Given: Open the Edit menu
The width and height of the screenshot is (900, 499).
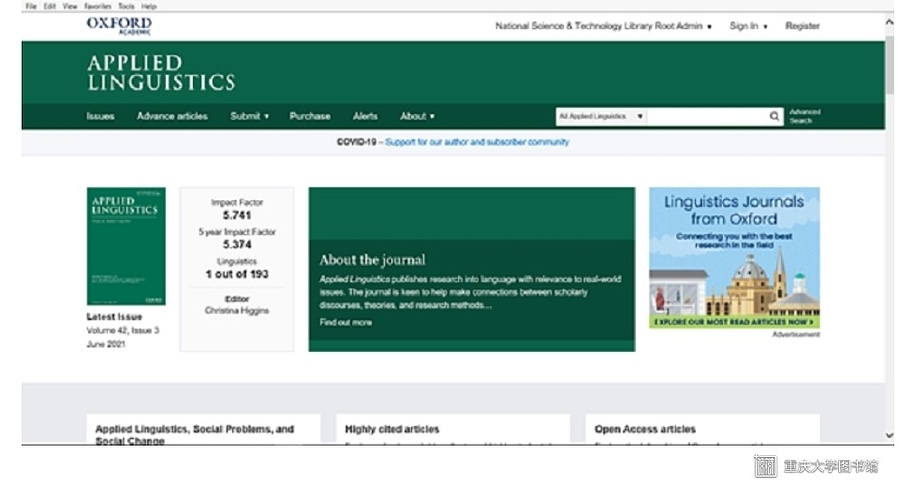Looking at the screenshot, I should point(50,6).
